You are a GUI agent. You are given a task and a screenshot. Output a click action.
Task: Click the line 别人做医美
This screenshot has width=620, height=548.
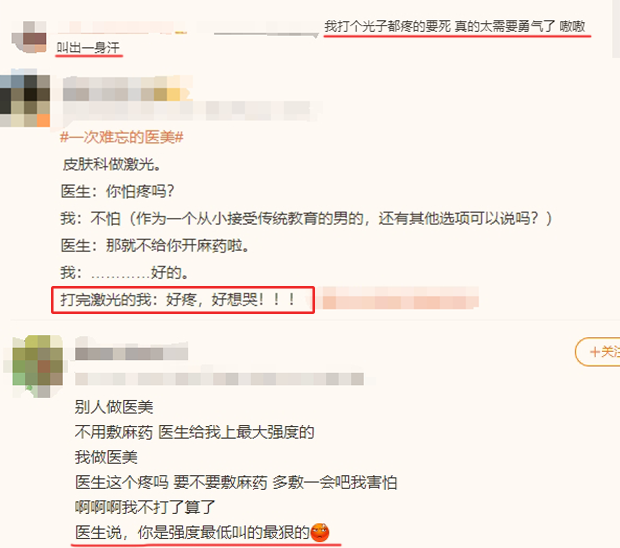[114, 407]
